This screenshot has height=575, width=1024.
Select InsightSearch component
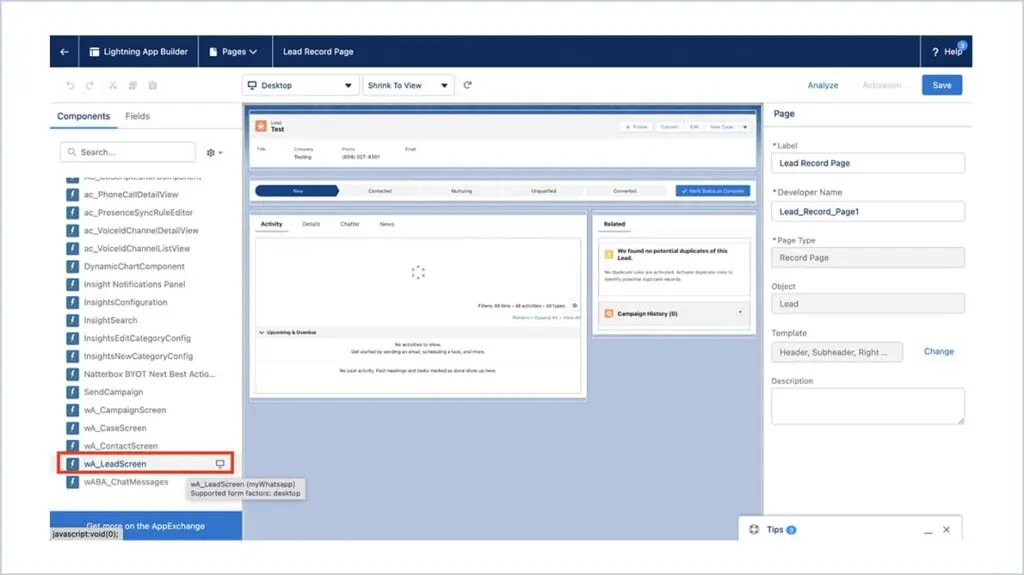point(110,320)
